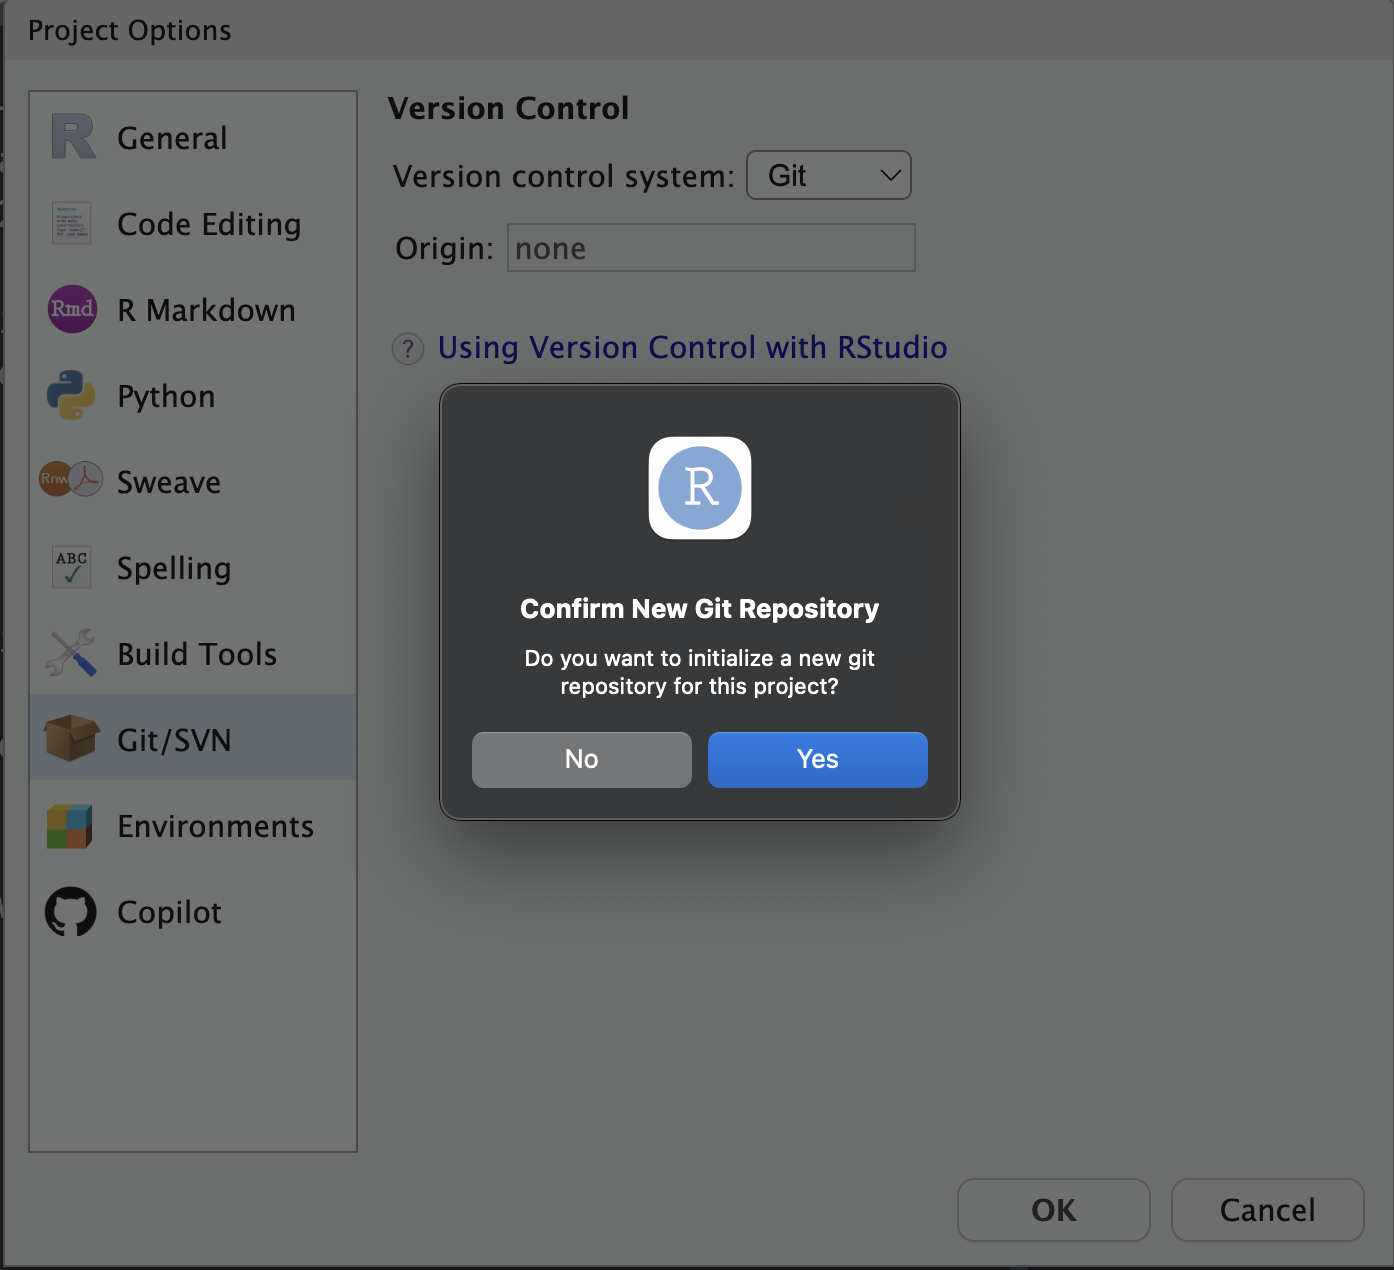Go to the Python options
Viewport: 1394px width, 1270px height.
[193, 395]
